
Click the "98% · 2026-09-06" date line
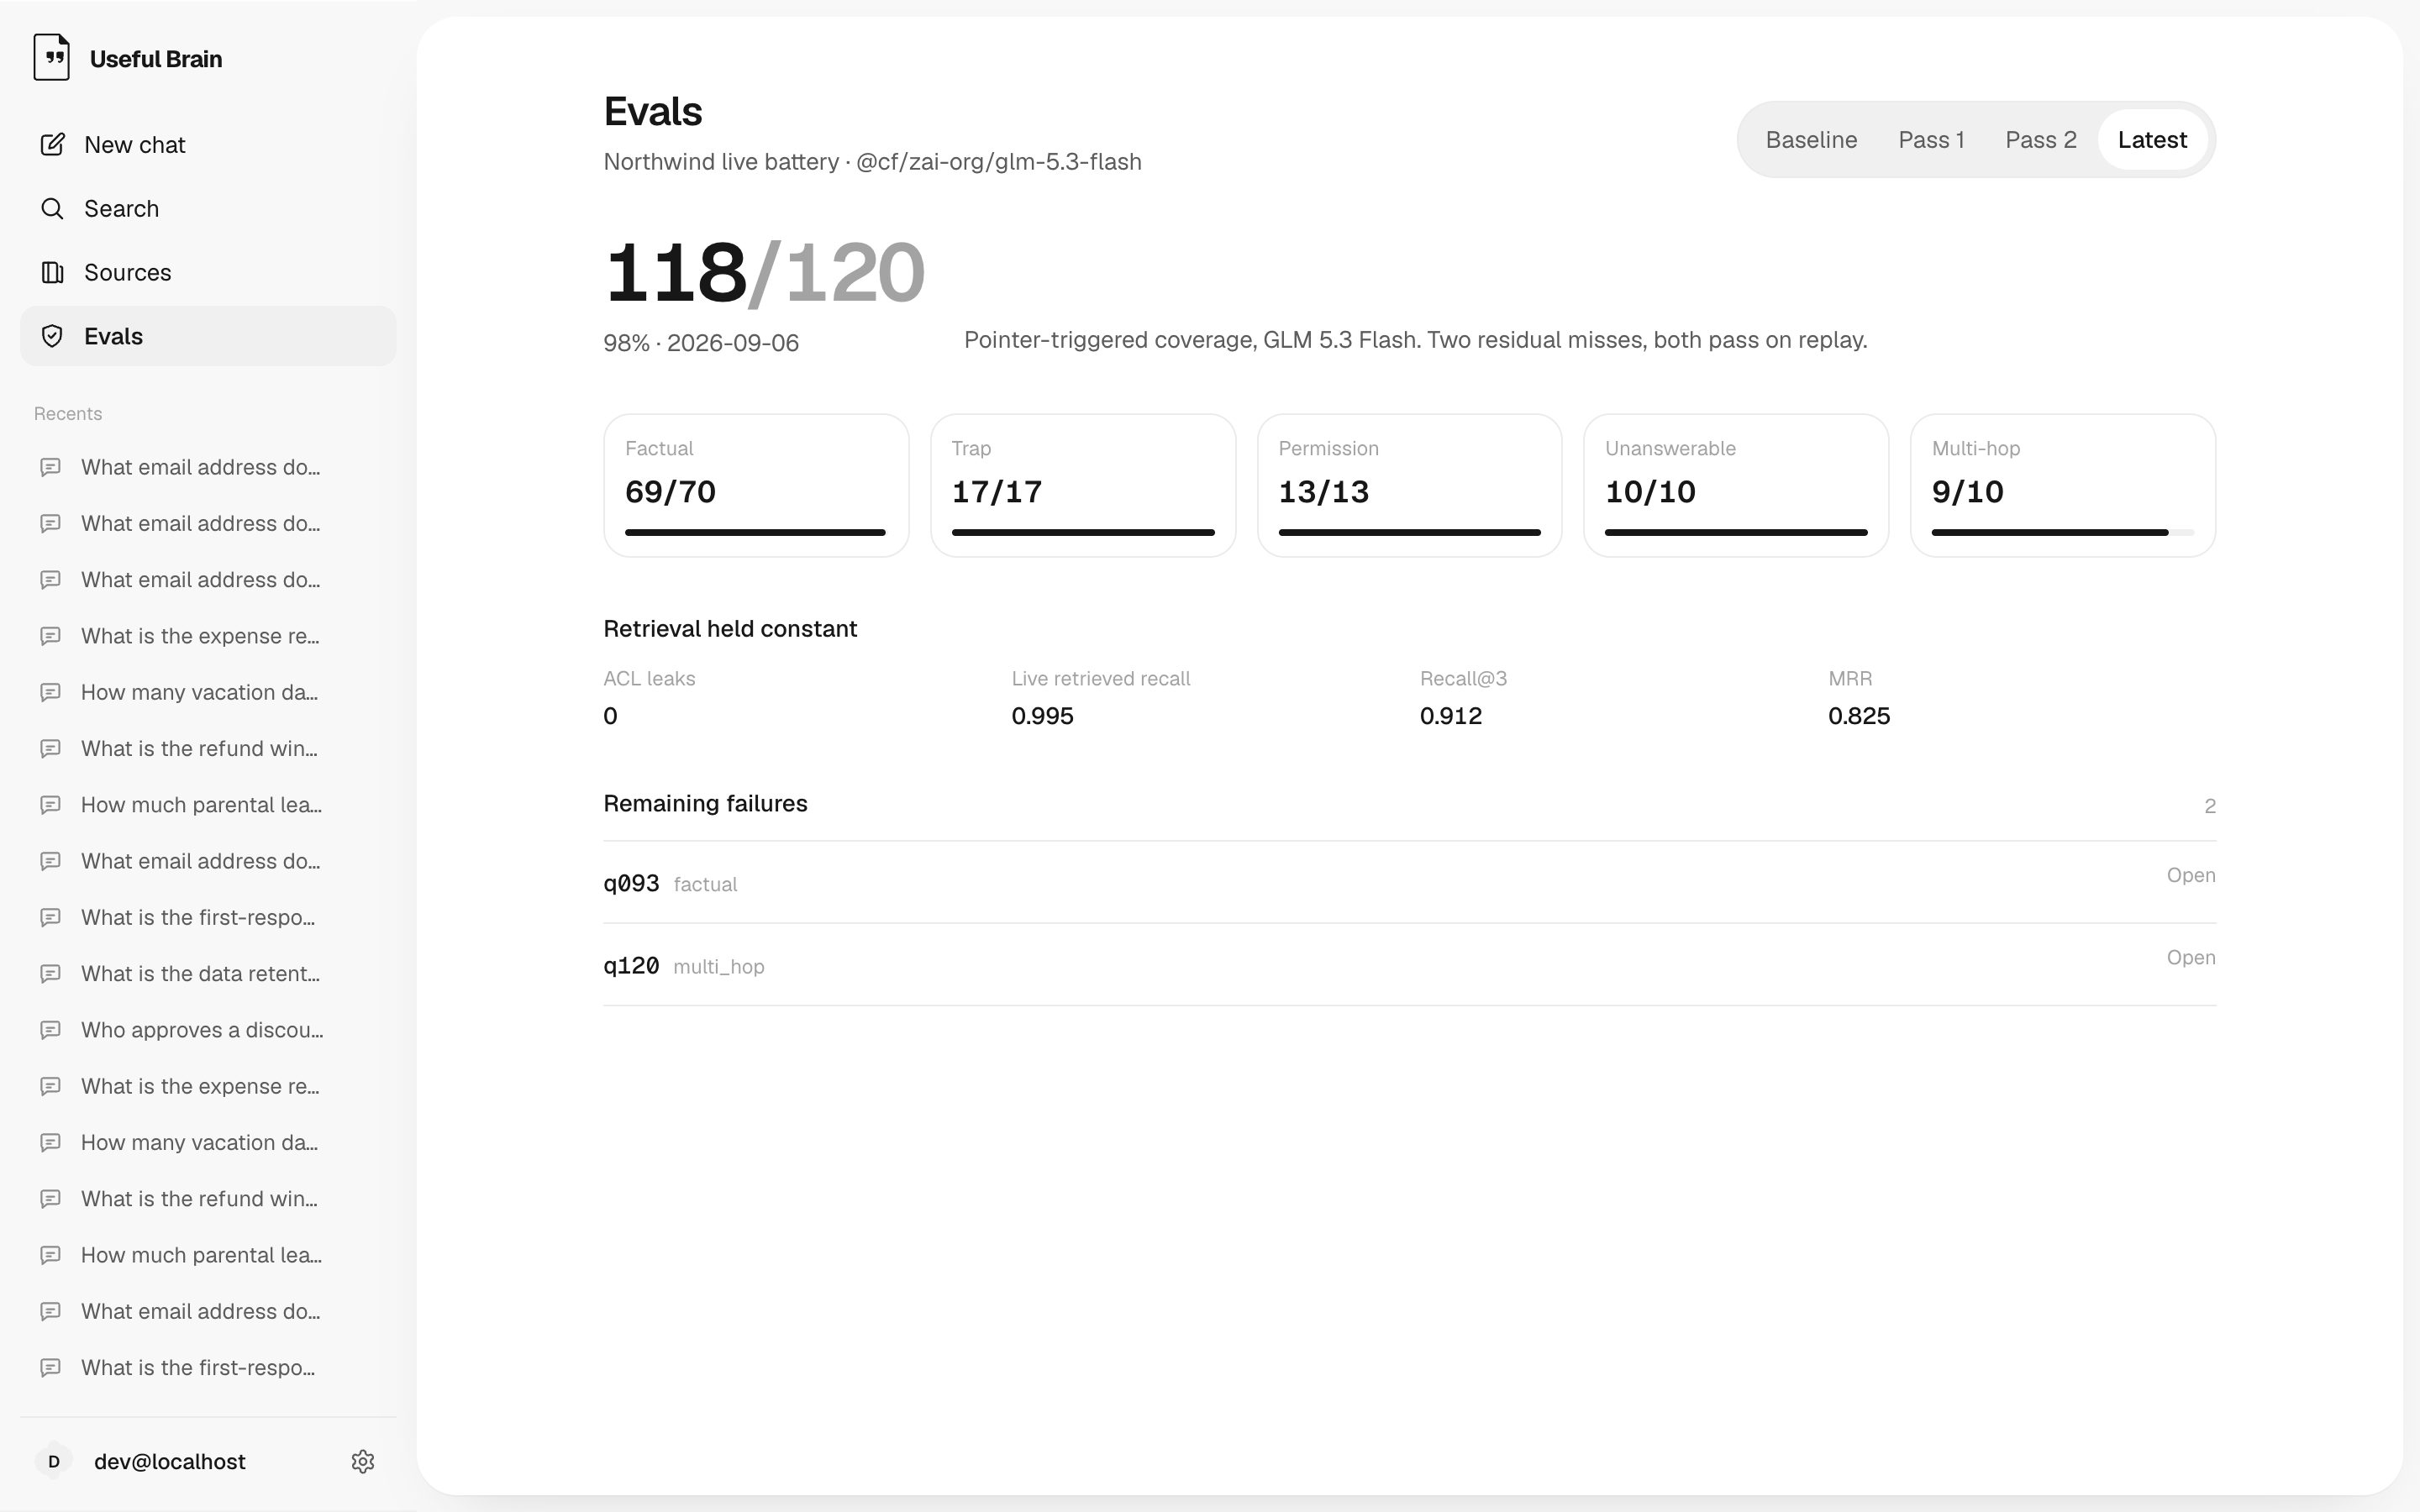pyautogui.click(x=701, y=343)
